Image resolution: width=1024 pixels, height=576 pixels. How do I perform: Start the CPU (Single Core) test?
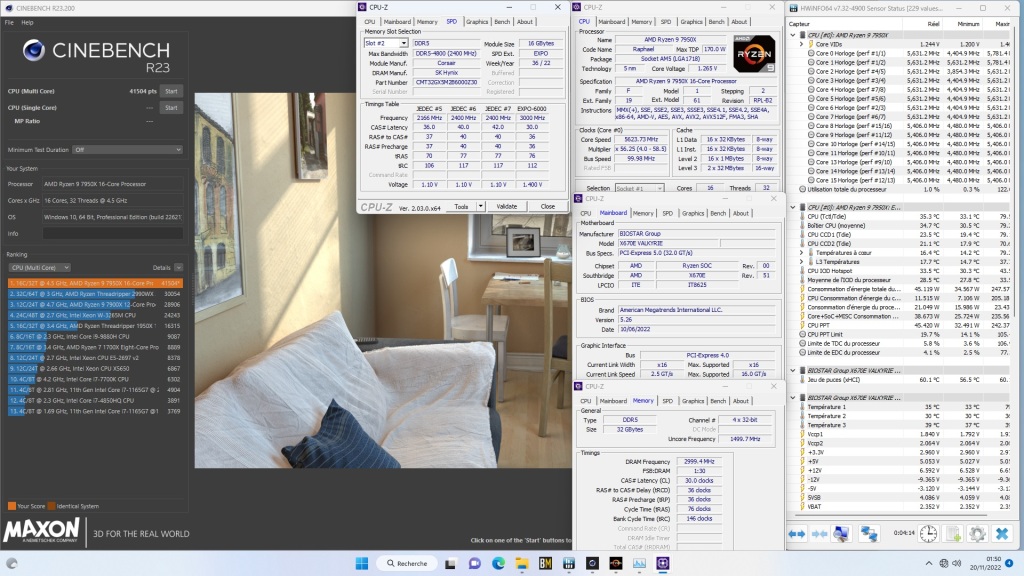[x=171, y=108]
